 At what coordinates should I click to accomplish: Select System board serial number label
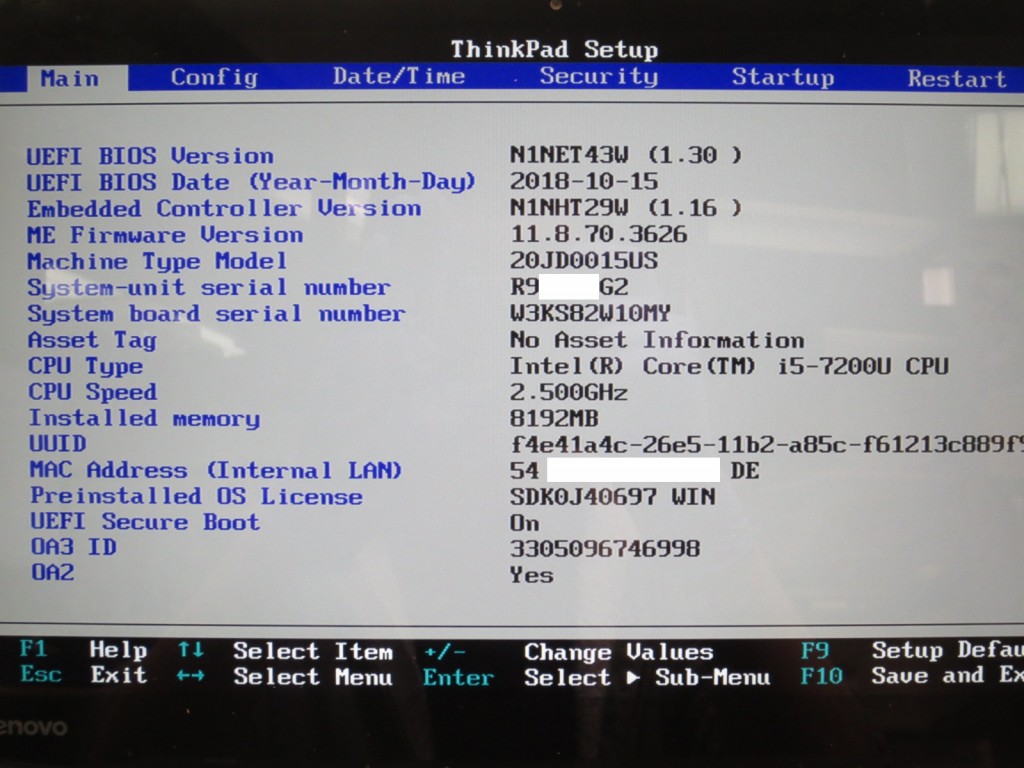(216, 313)
